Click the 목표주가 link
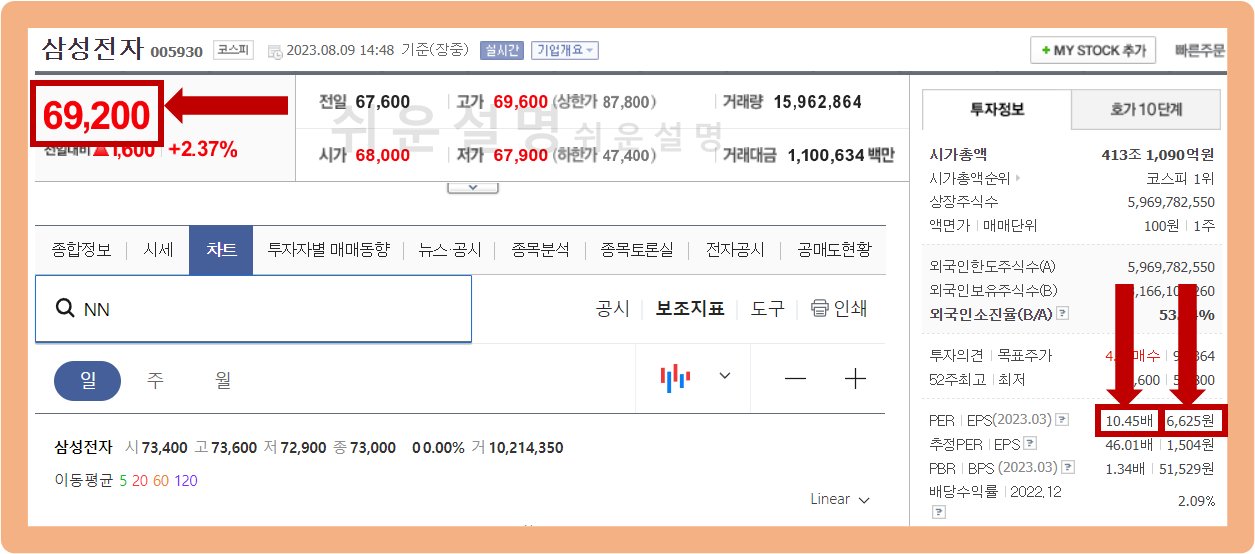1255x554 pixels. pyautogui.click(x=1025, y=355)
